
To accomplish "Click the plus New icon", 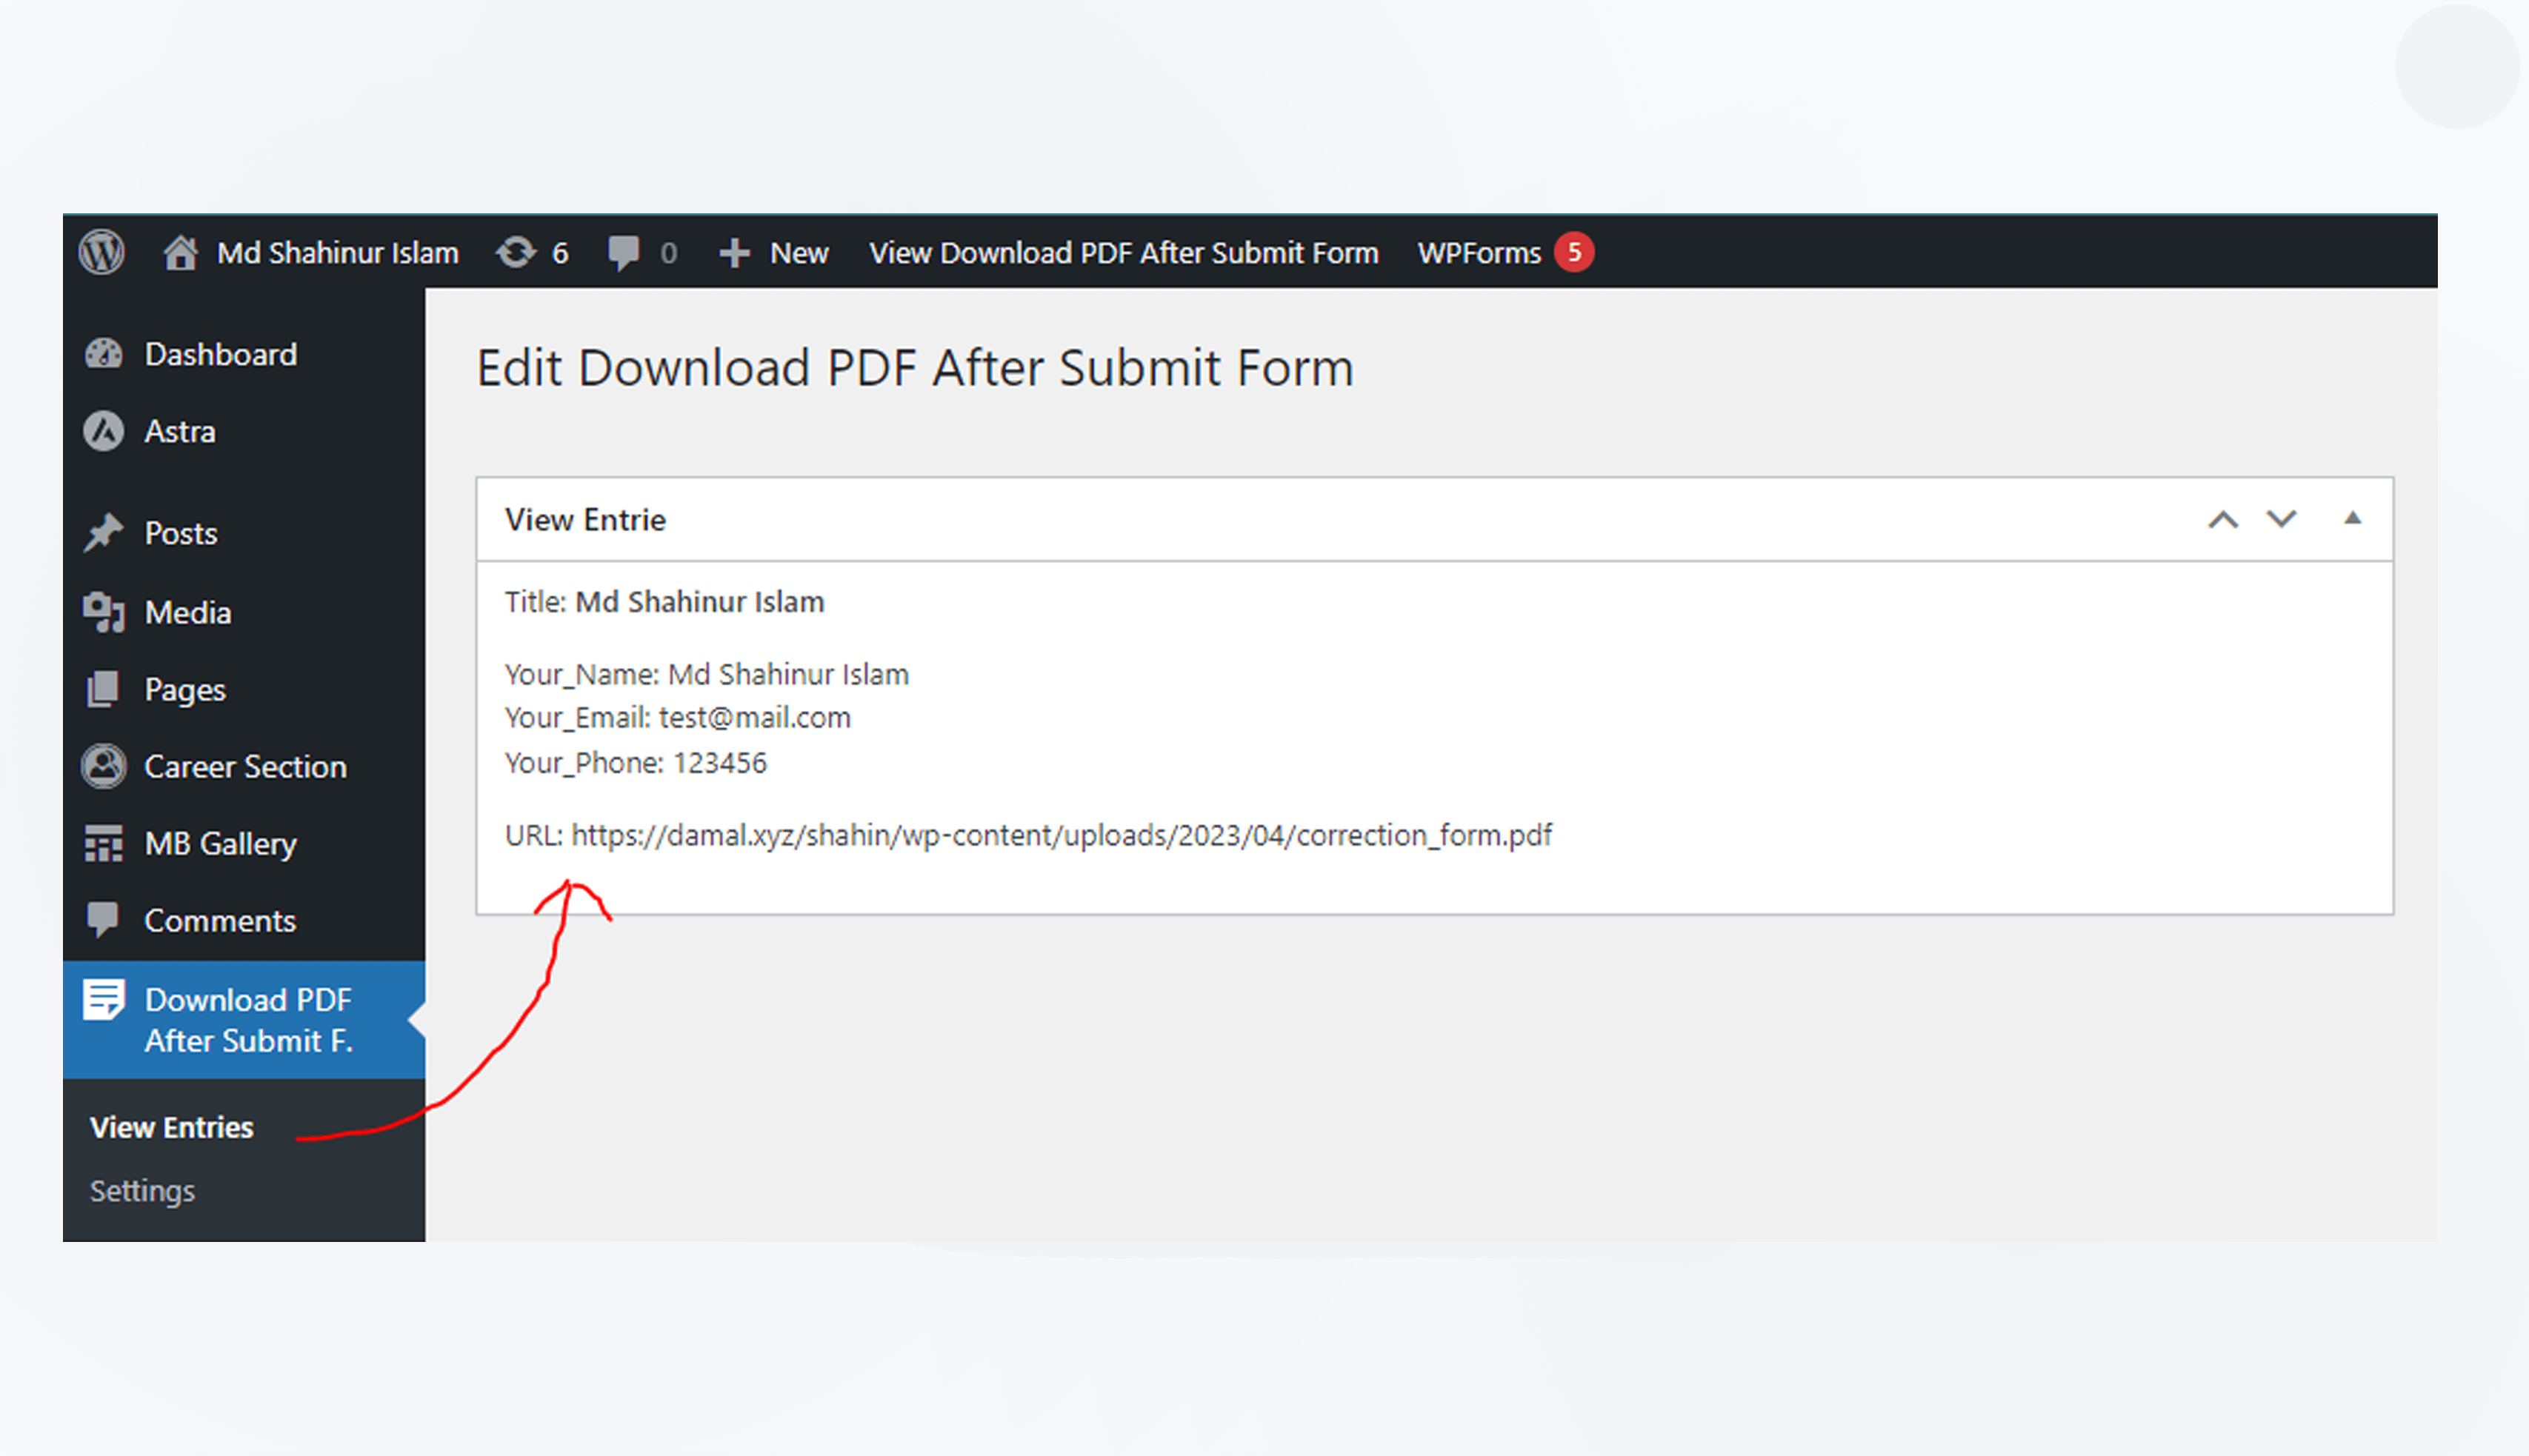I will (734, 253).
